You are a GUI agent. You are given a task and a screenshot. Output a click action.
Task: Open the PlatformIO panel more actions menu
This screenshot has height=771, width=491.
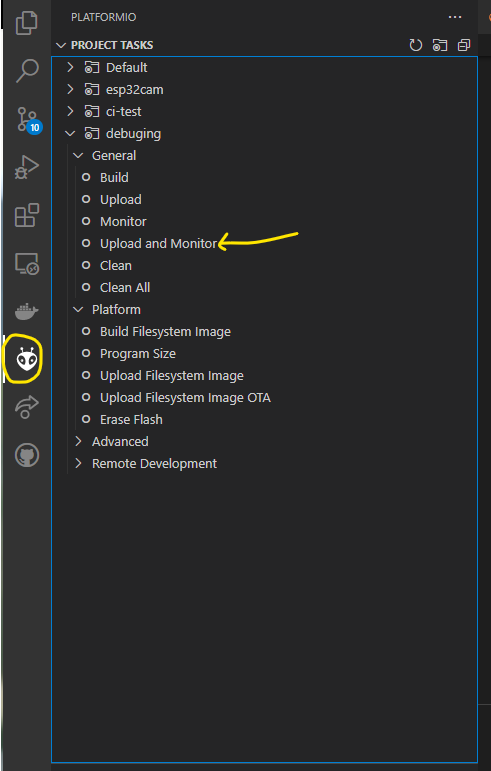pos(455,17)
